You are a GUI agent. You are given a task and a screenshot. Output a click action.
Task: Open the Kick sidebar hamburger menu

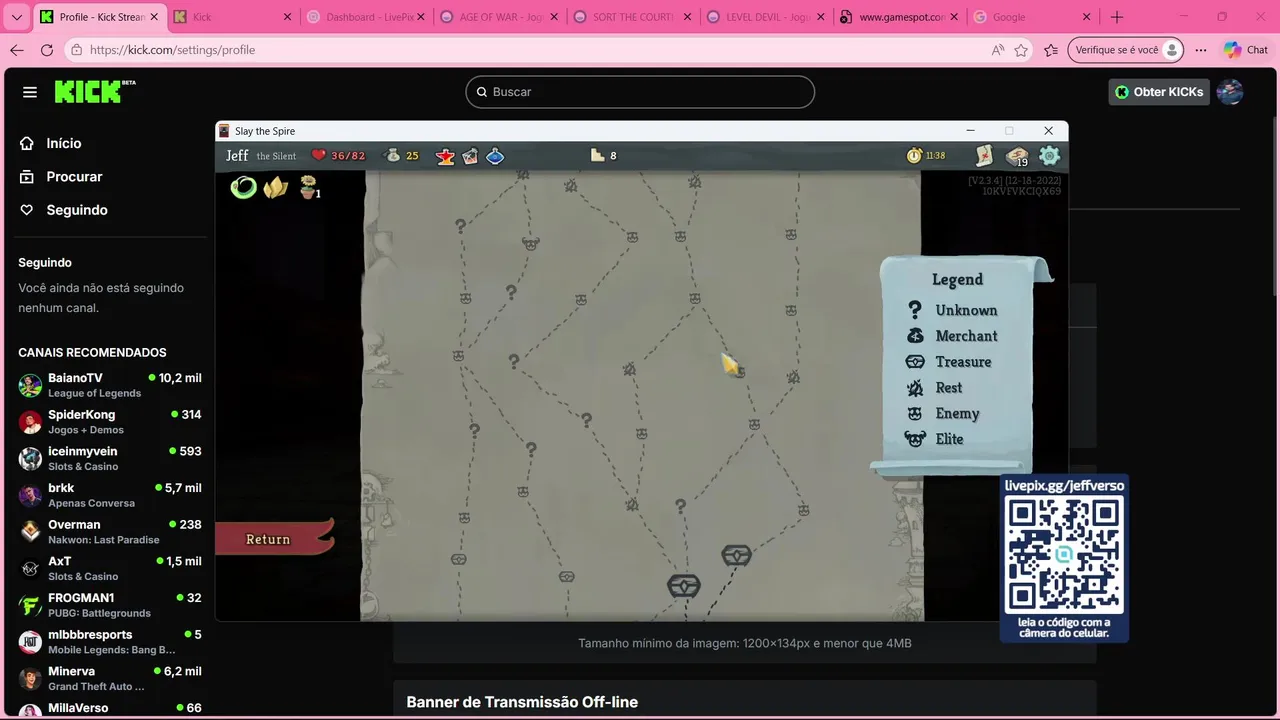(30, 92)
